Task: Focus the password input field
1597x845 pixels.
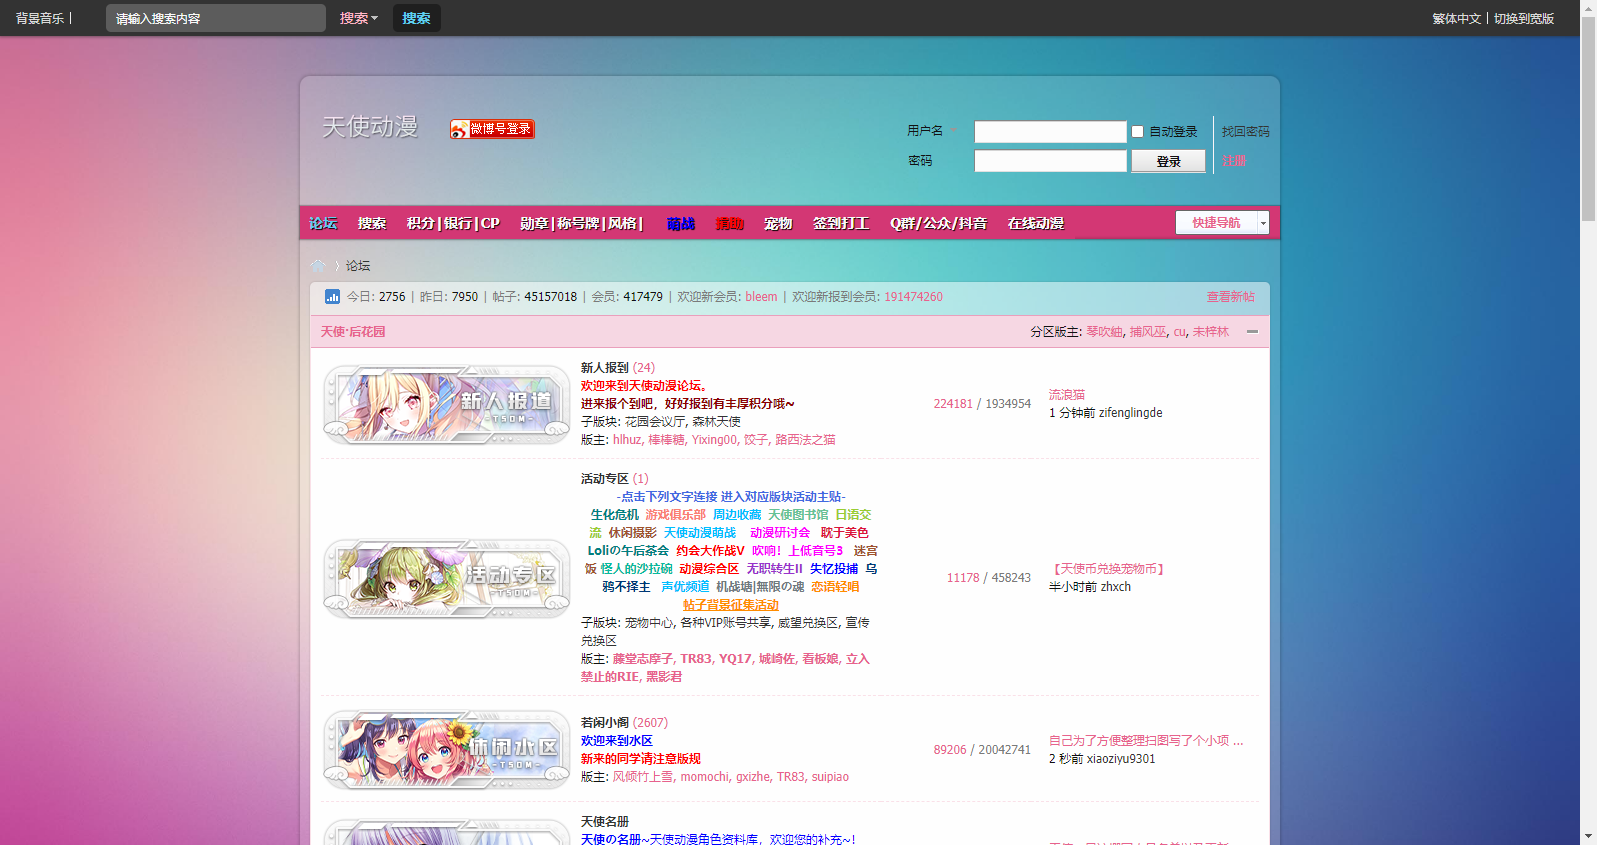Action: [1050, 161]
